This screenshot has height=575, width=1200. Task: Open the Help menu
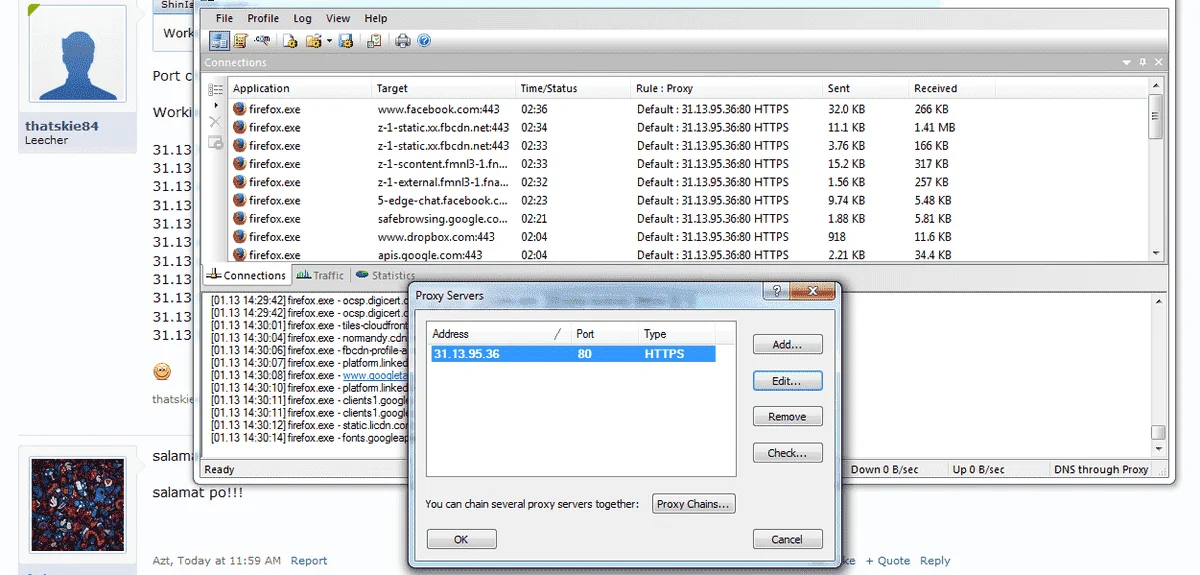[375, 18]
